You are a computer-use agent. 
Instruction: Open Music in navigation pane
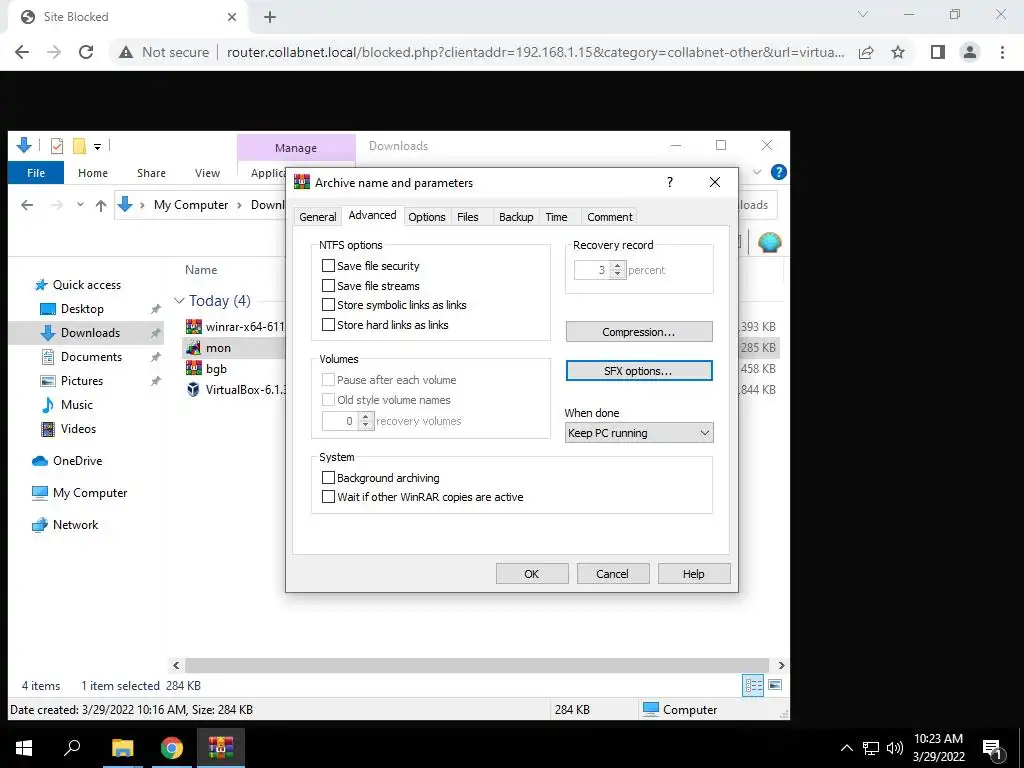tap(76, 405)
